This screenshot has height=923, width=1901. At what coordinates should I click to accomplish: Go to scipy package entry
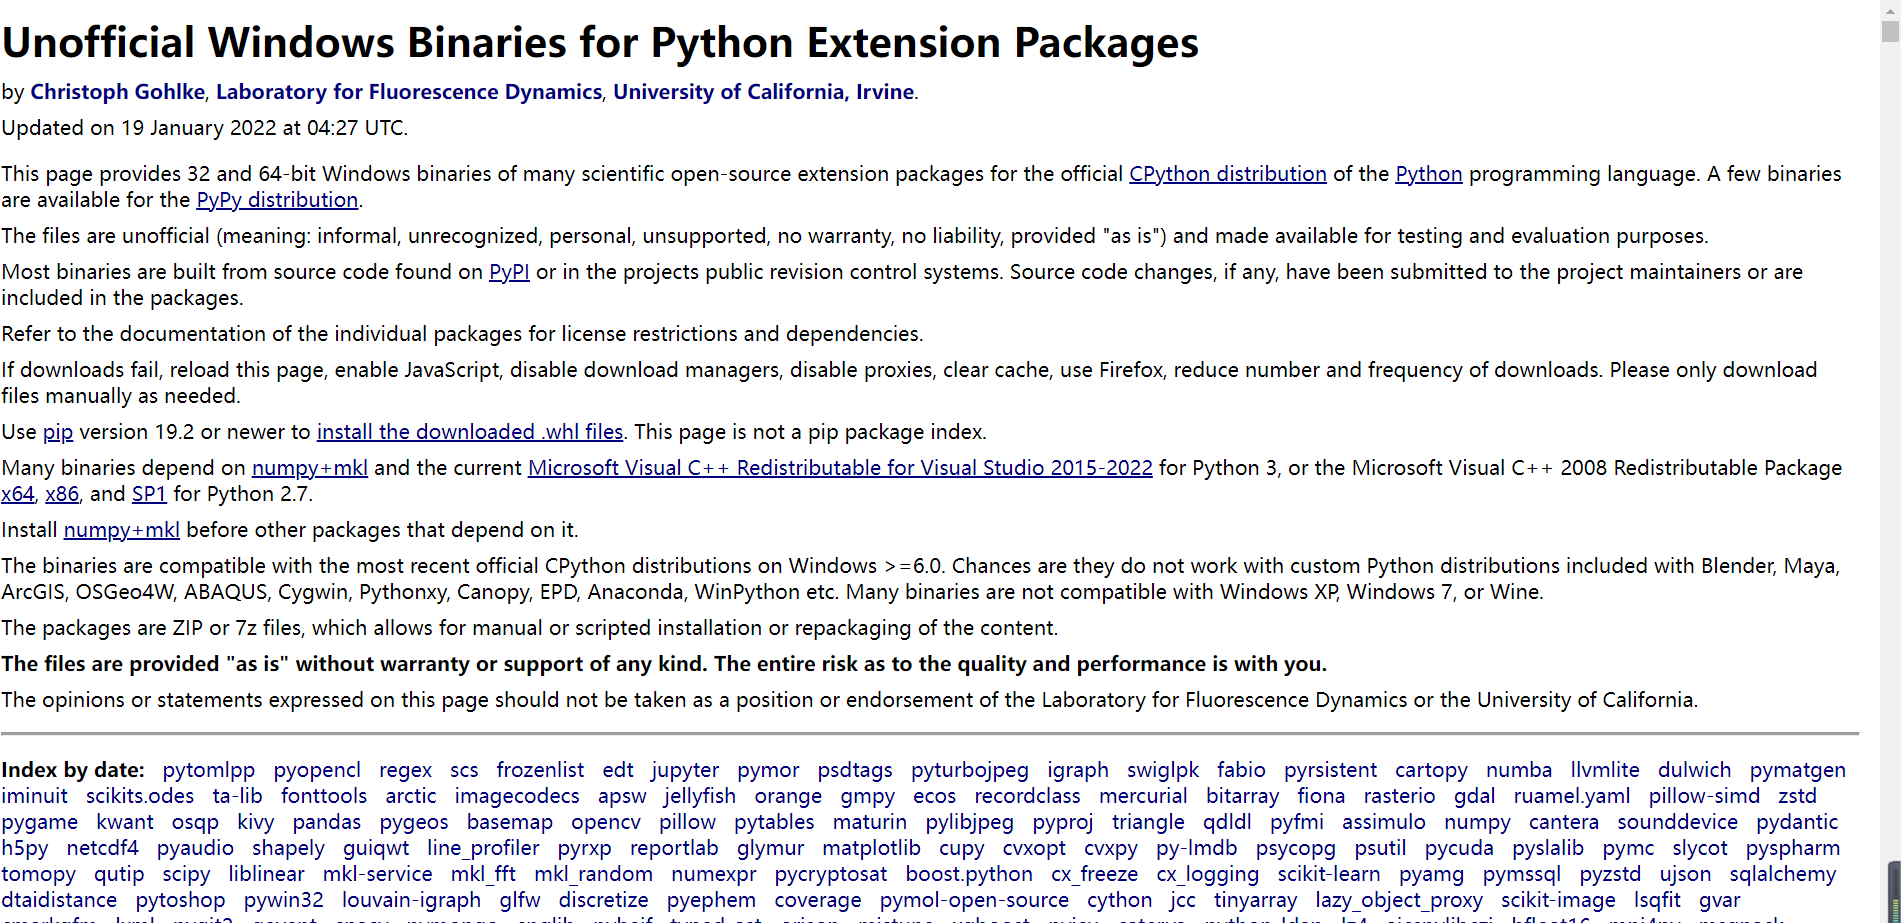click(187, 874)
